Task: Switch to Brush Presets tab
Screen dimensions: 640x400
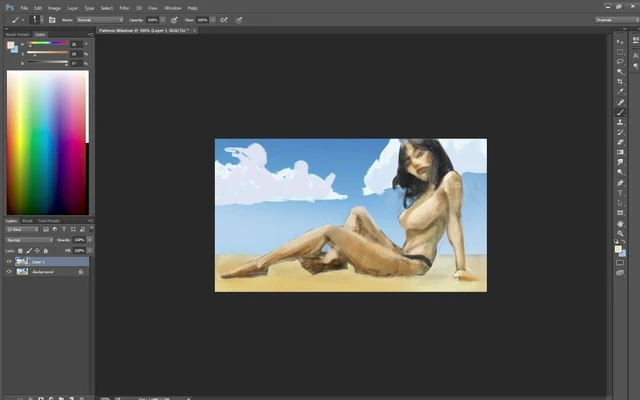Action: point(18,35)
